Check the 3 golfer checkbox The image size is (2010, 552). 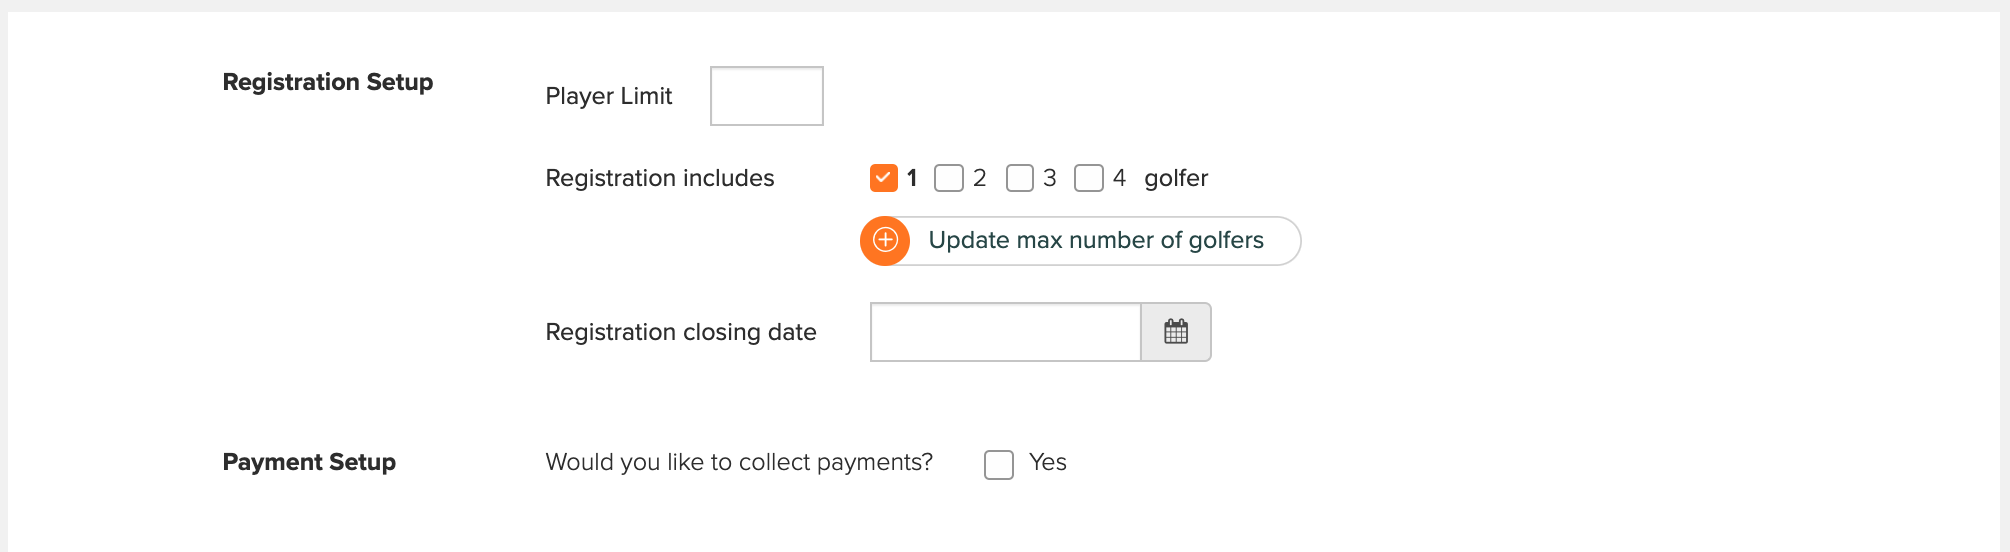pos(1019,178)
